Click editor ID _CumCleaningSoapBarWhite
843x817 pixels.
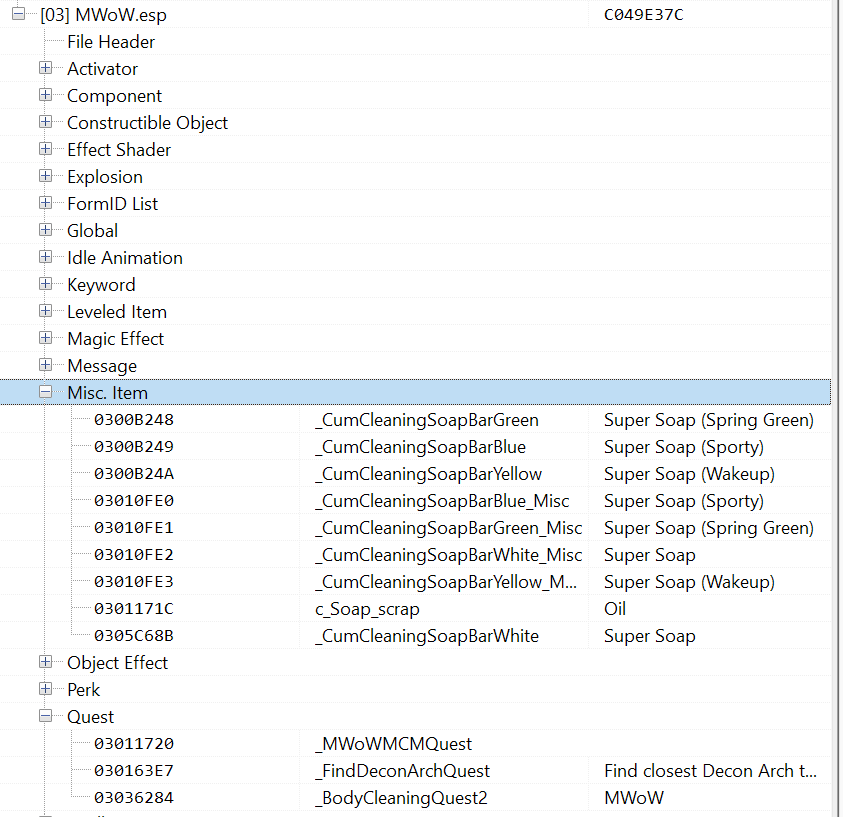427,636
